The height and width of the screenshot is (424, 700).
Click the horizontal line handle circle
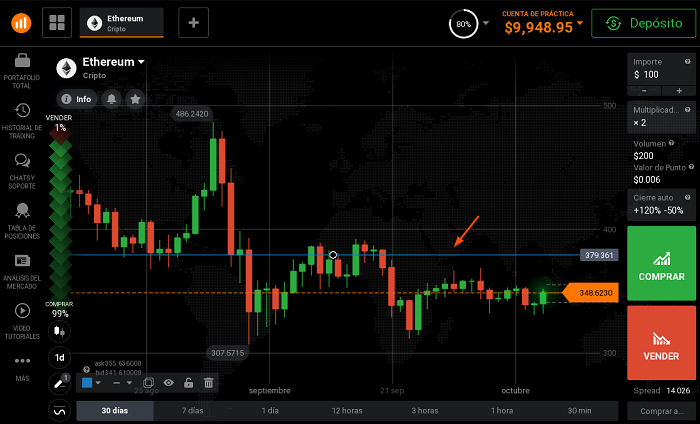(x=333, y=255)
